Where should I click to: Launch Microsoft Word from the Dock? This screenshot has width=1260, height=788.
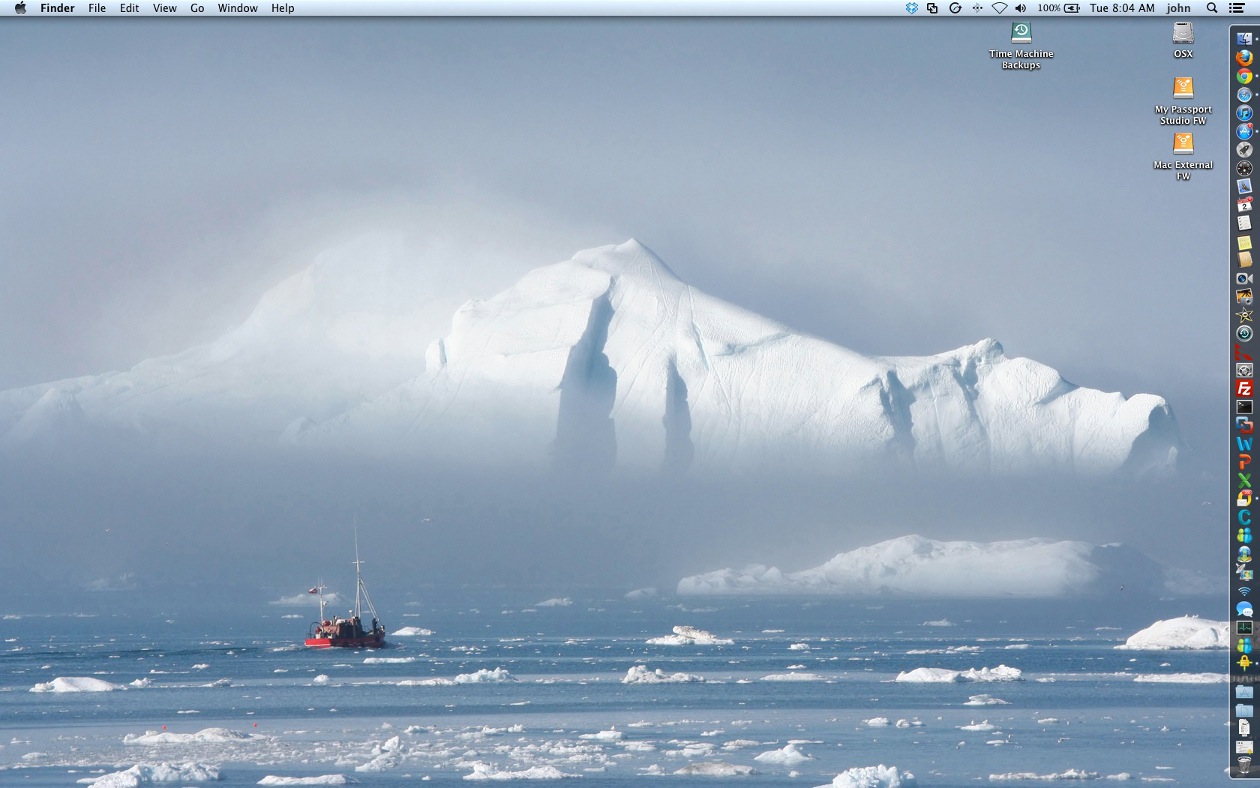pyautogui.click(x=1244, y=443)
